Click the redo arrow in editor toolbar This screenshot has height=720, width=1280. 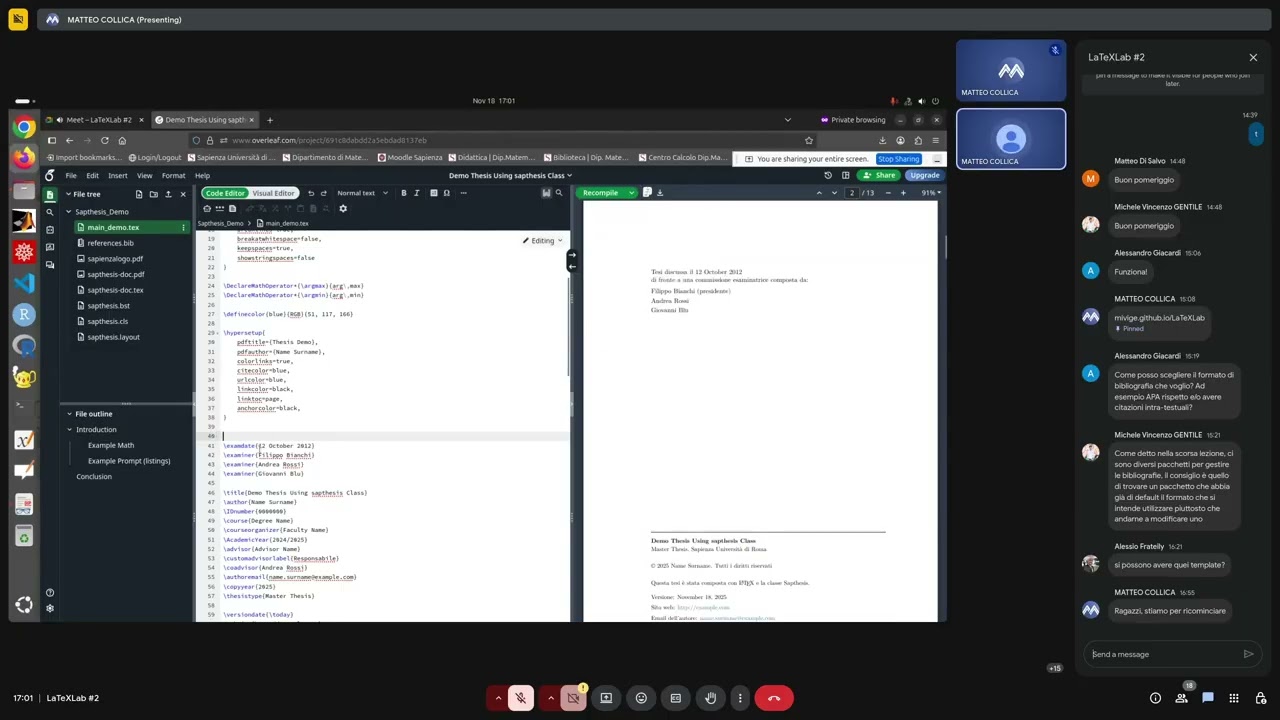[x=324, y=193]
